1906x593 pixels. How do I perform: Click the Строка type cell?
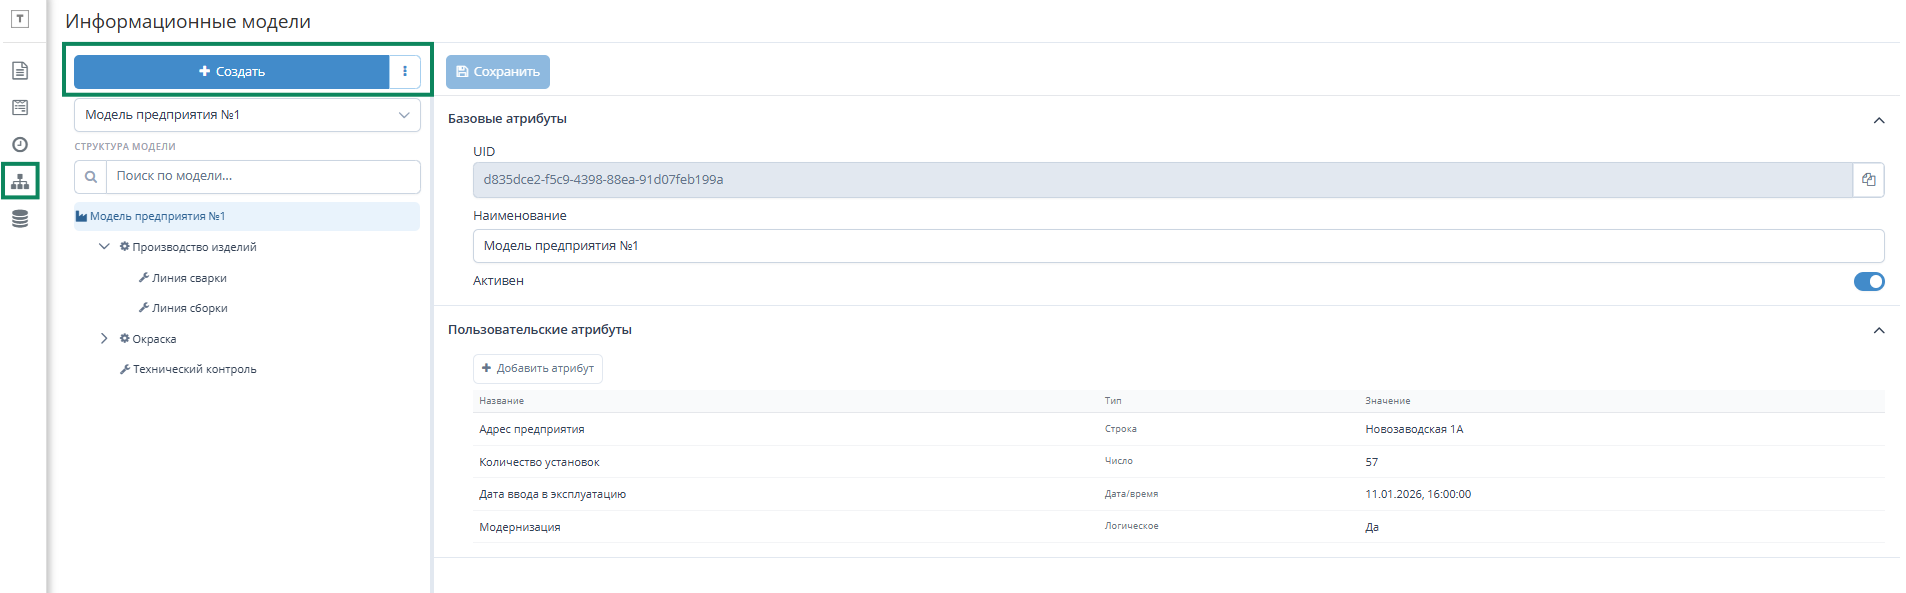pyautogui.click(x=1120, y=429)
